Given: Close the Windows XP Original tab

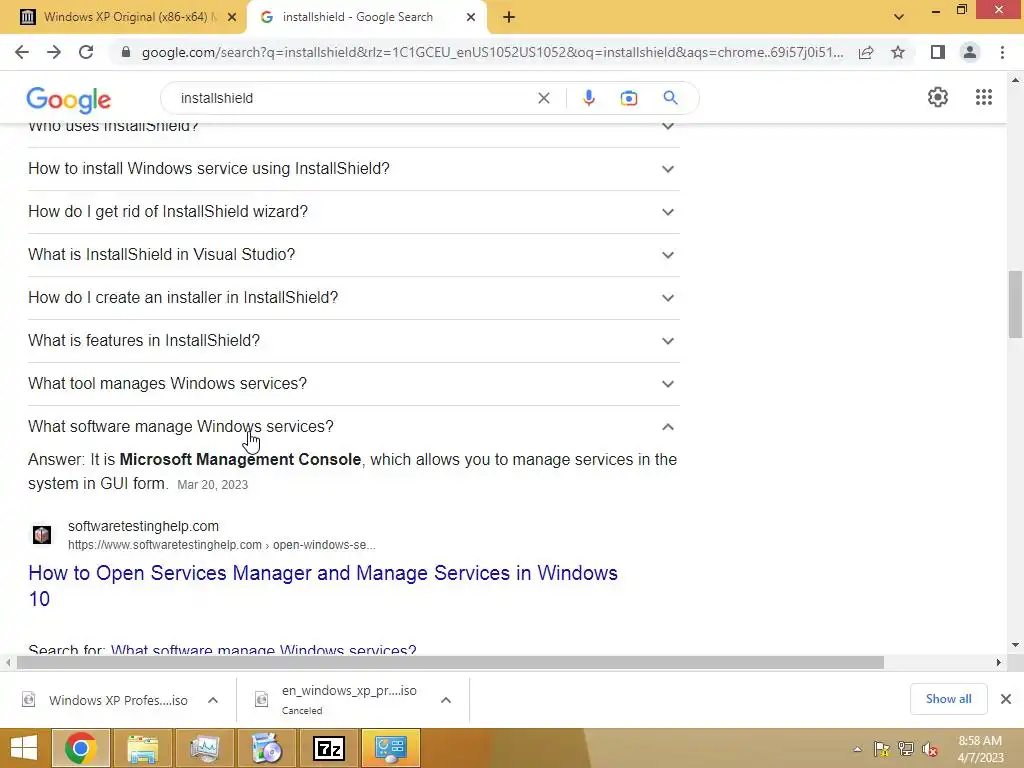Looking at the screenshot, I should pos(232,18).
